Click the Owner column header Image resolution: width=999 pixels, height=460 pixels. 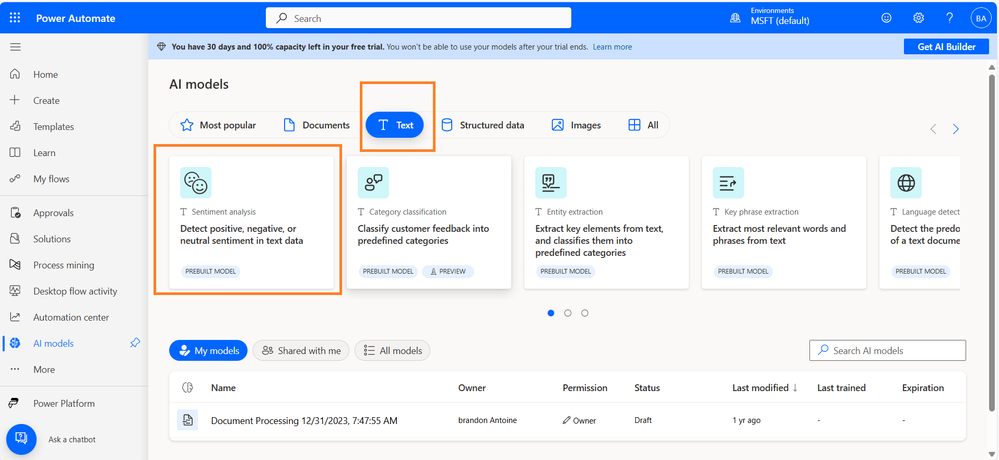point(471,387)
